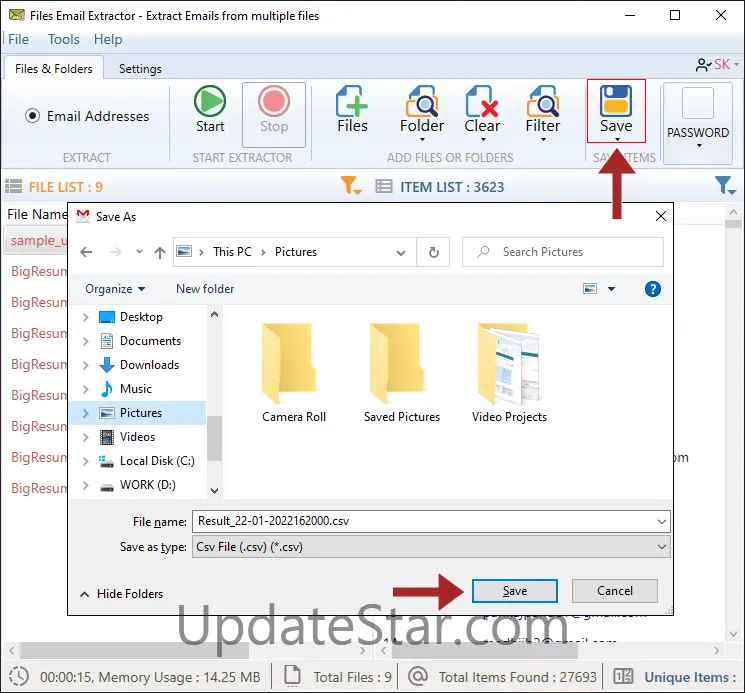
Task: Click Hide Folders
Action: tap(122, 594)
